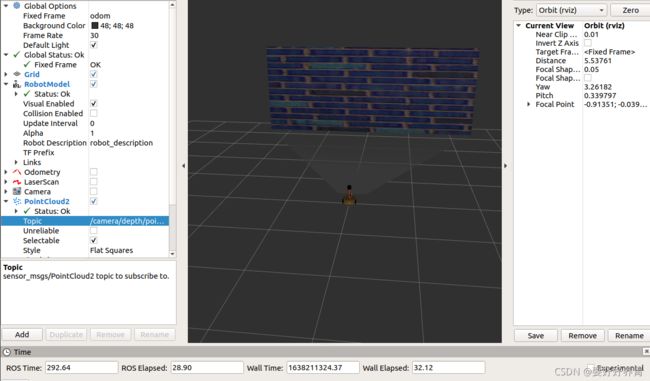Click the Fixed Frame value odom
Screen dimensions: 650x381
100,16
